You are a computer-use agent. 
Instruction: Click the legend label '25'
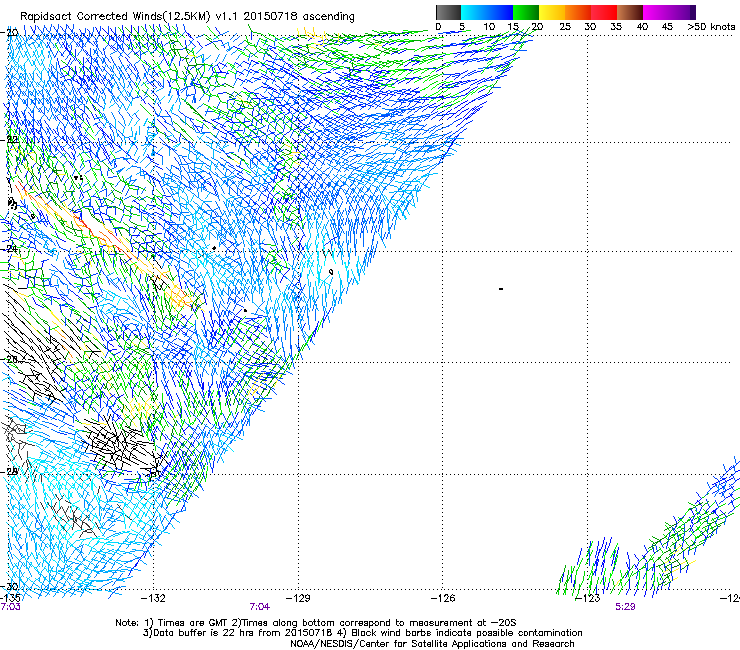(x=565, y=27)
